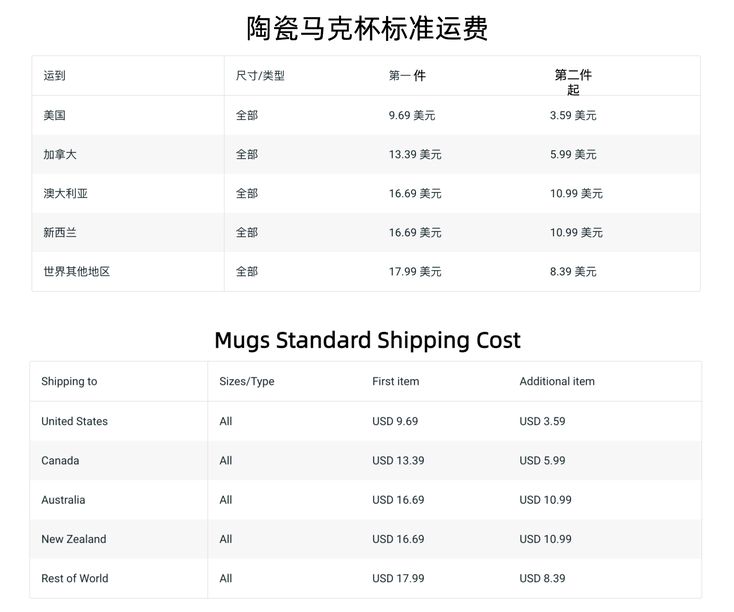Click the 第二件起 column header
734x612 pixels.
coord(573,82)
